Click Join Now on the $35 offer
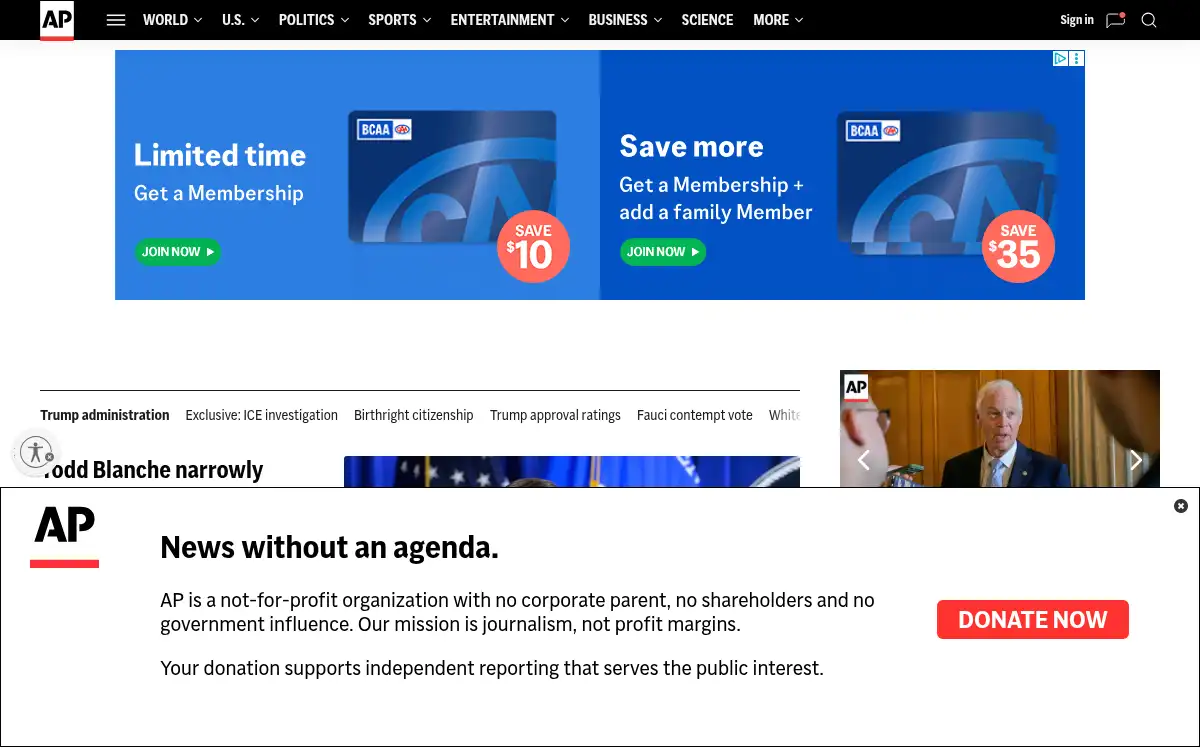Viewport: 1200px width, 750px height. click(x=663, y=252)
